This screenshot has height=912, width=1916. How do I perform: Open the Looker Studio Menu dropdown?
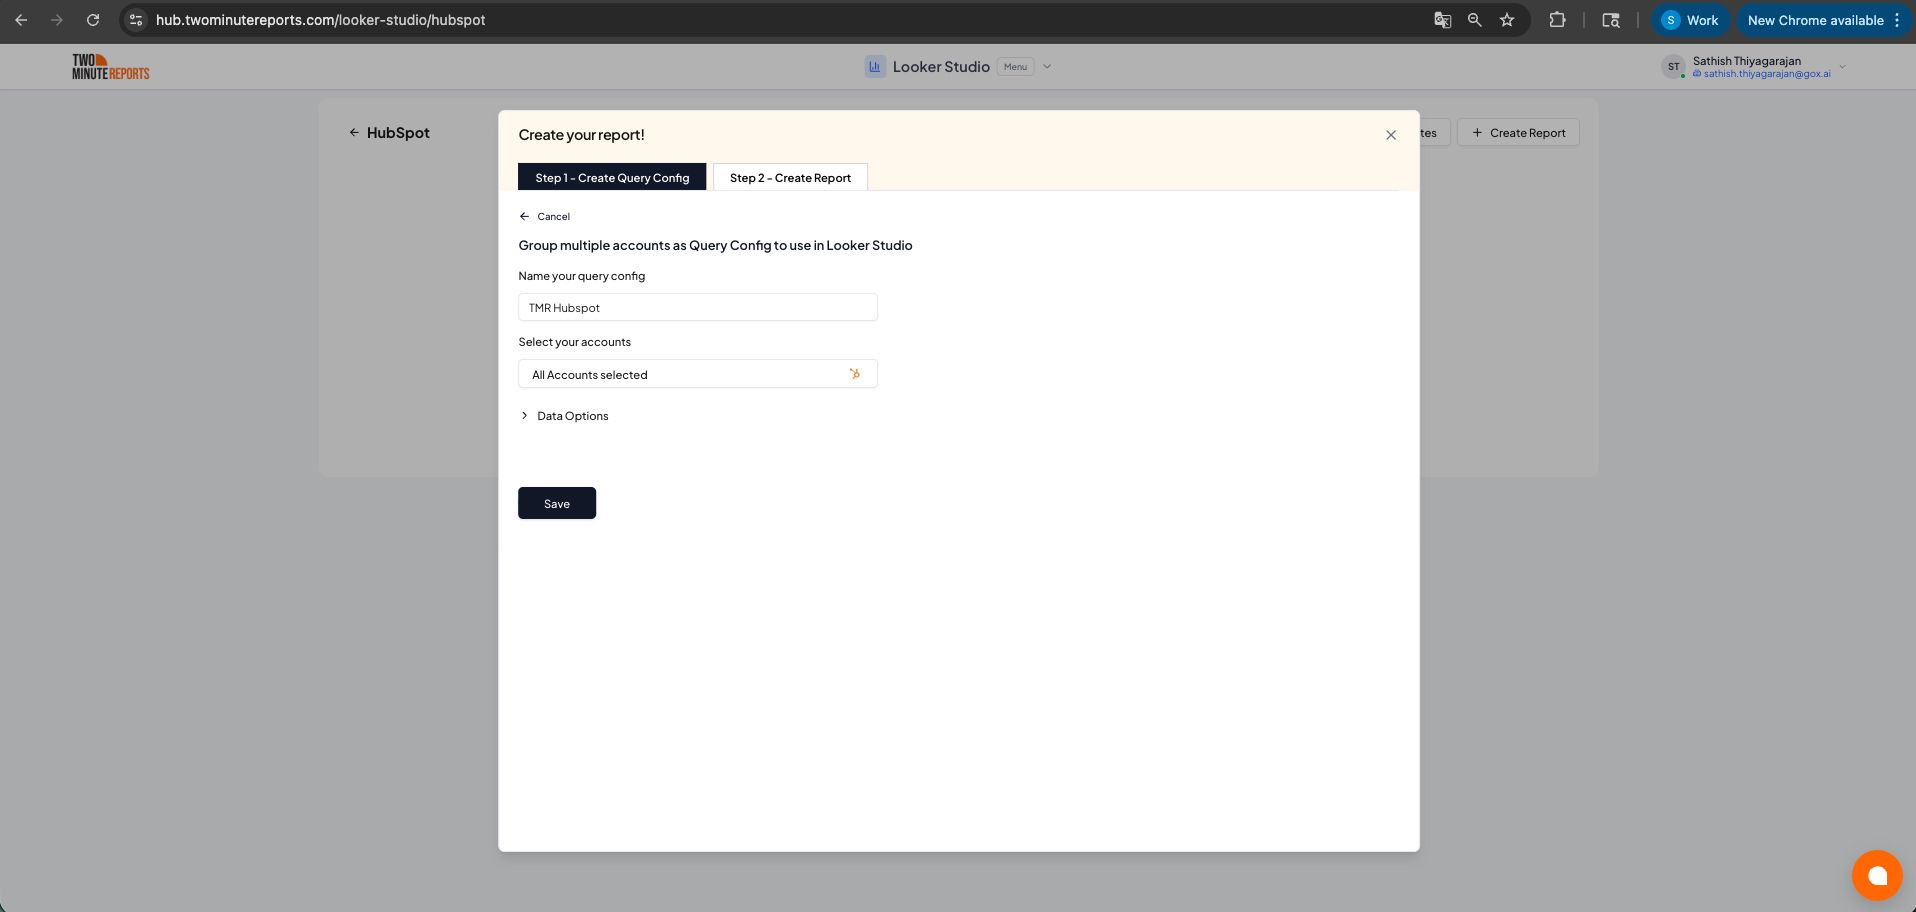coord(1016,66)
